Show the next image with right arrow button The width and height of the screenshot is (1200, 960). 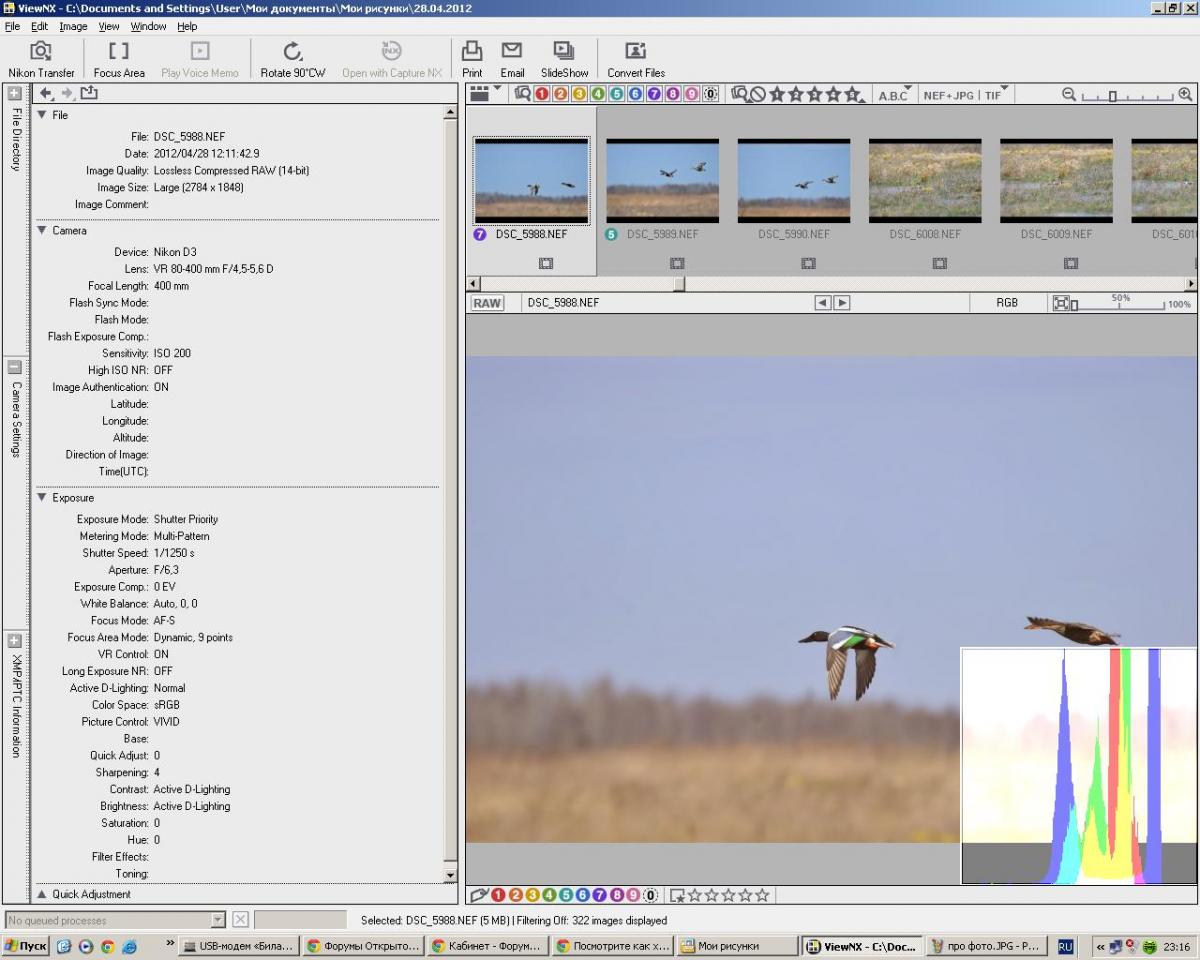point(842,303)
